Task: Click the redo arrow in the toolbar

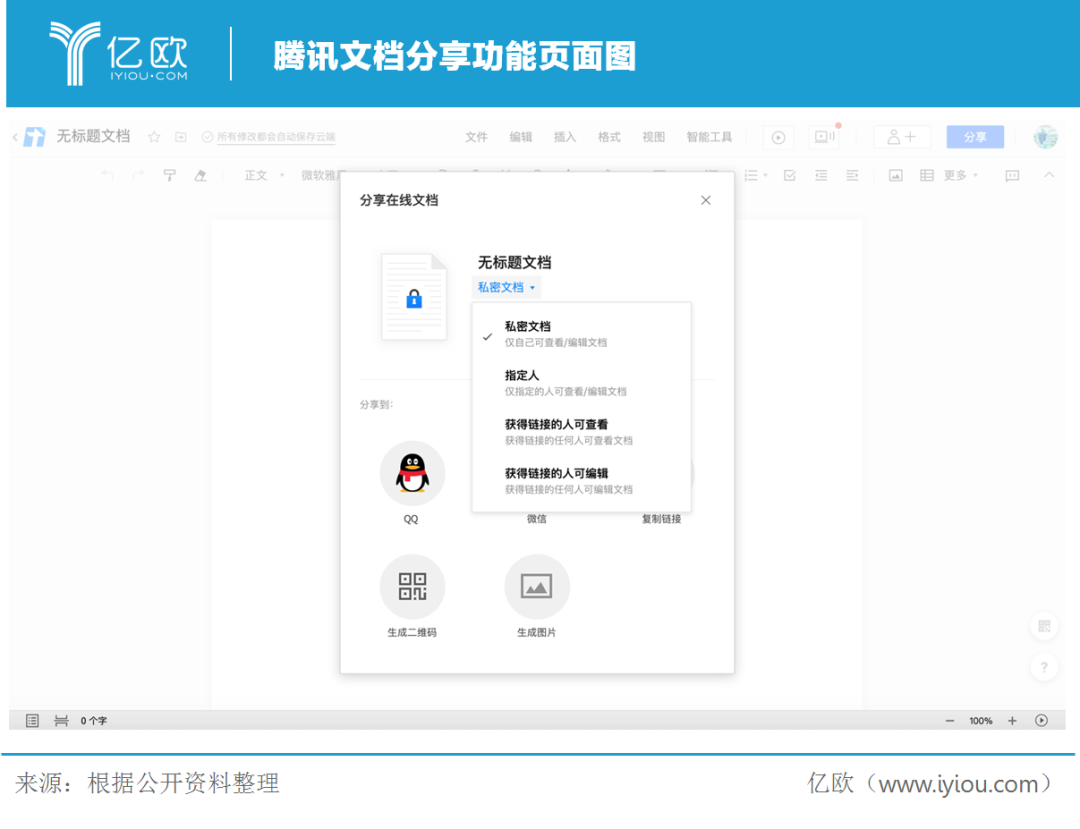Action: [139, 176]
